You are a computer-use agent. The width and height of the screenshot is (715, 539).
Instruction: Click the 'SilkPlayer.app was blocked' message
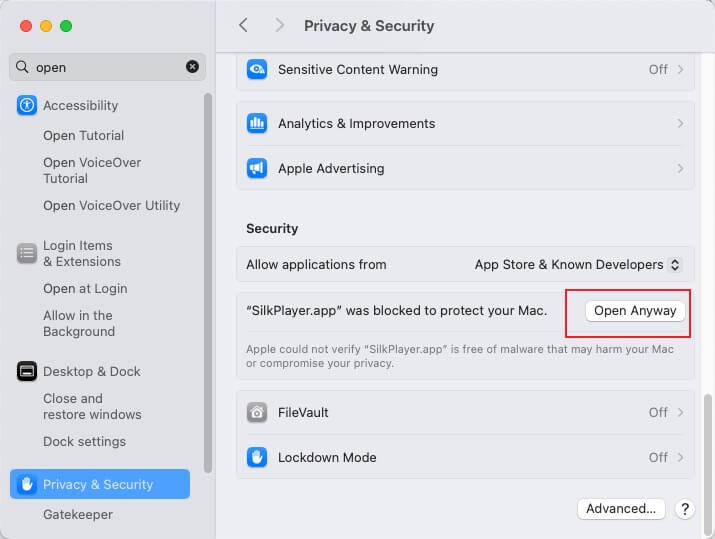tap(396, 311)
